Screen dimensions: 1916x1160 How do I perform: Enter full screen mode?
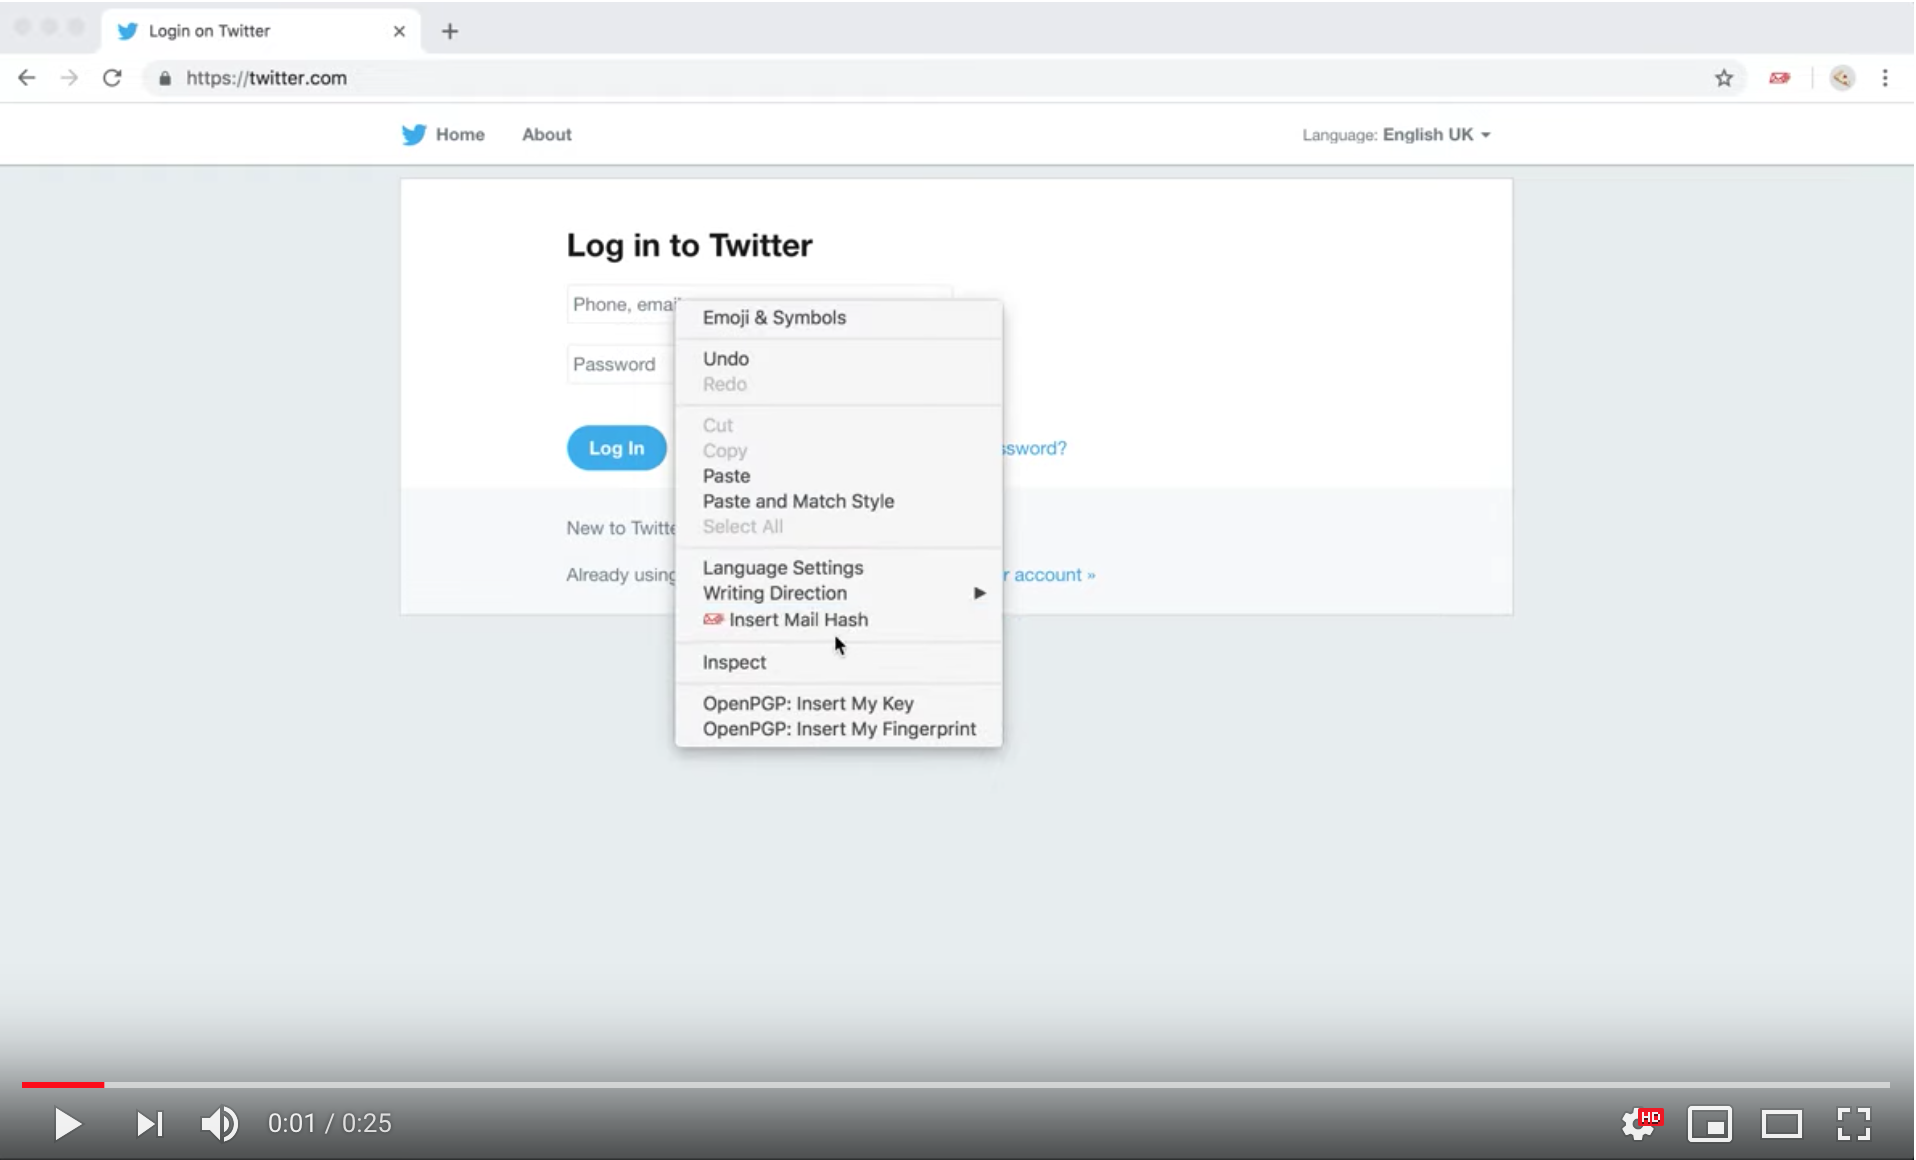tap(1854, 1124)
